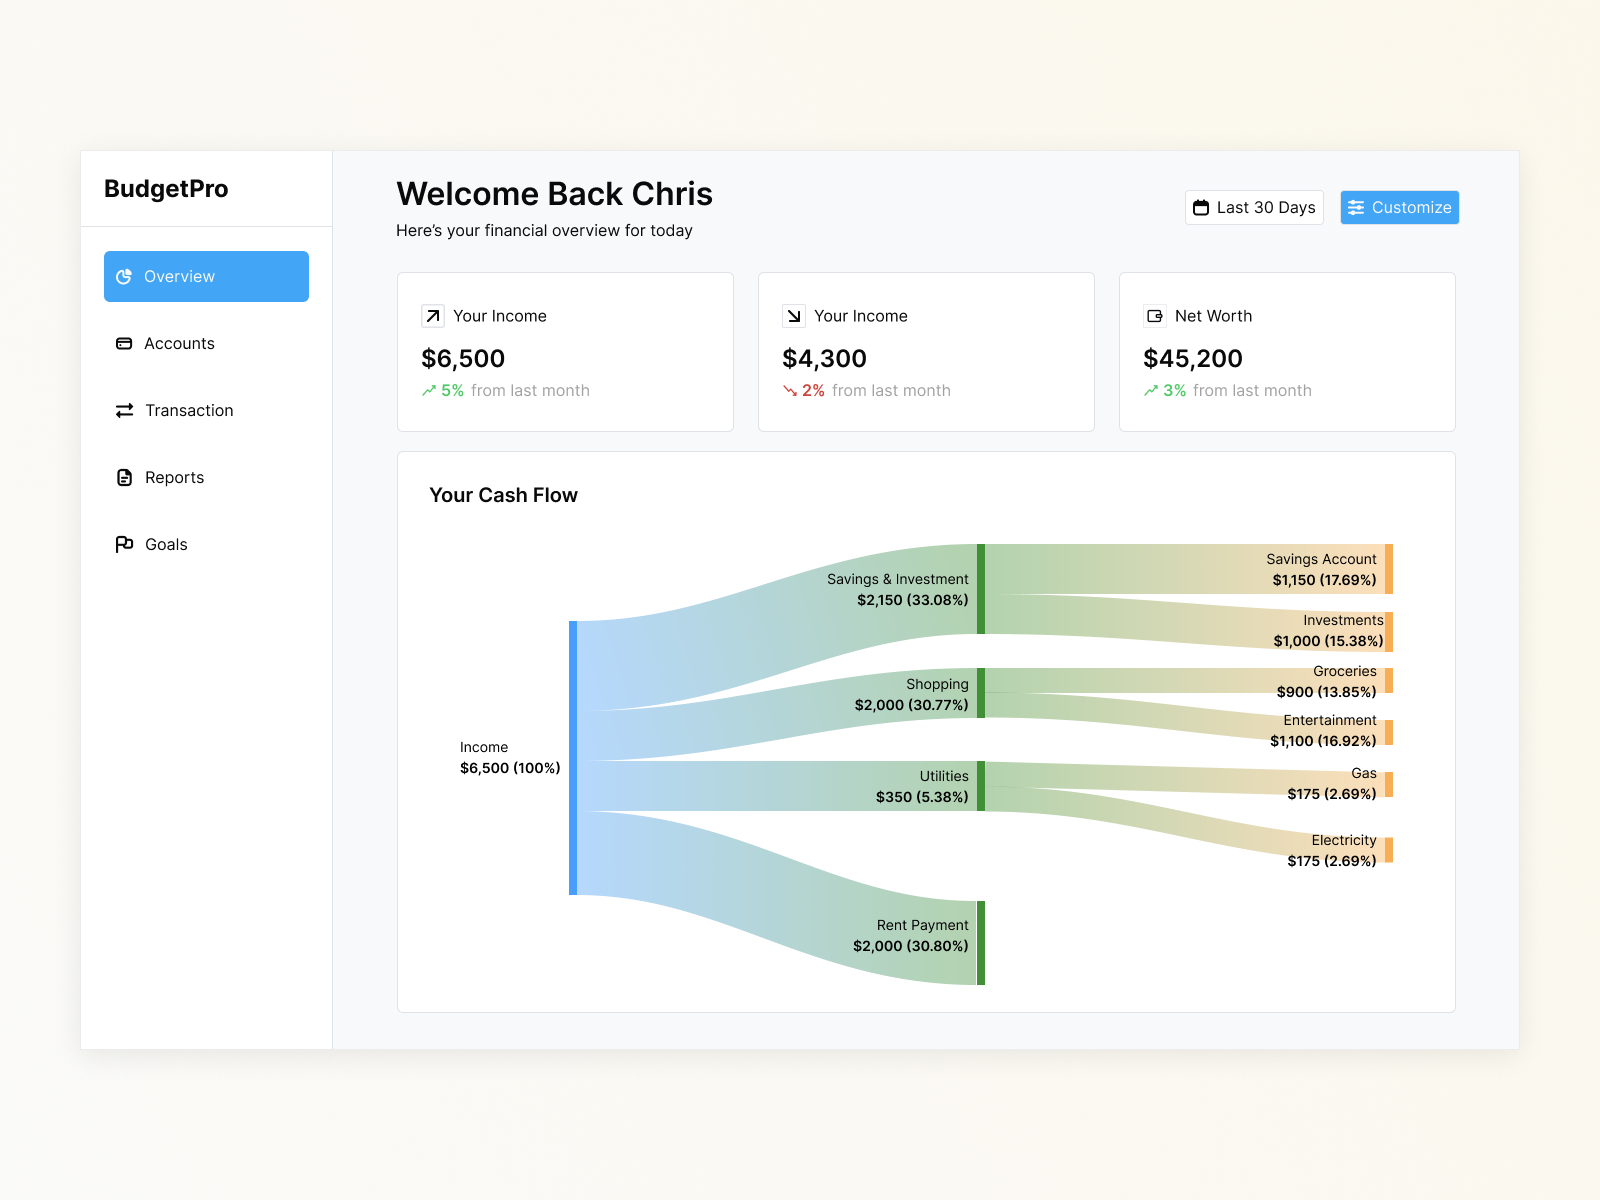Click the $45,200 net worth value

[1193, 359]
